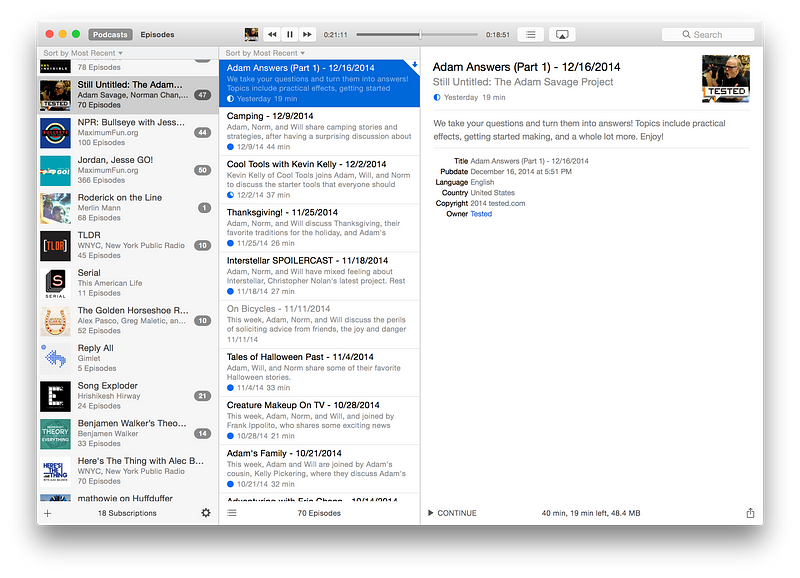Open the settings gear in subscriptions footer
The height and width of the screenshot is (578, 800).
206,513
